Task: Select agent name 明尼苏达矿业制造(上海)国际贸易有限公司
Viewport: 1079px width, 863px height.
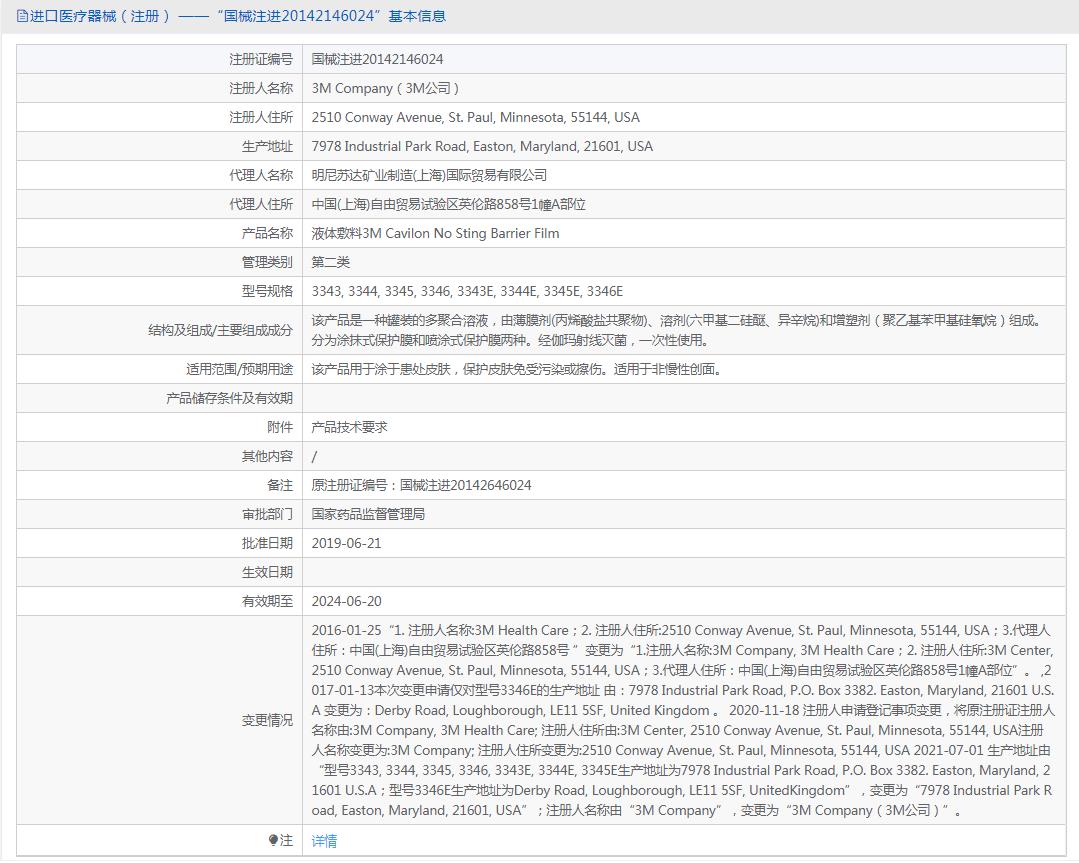Action: (x=429, y=175)
